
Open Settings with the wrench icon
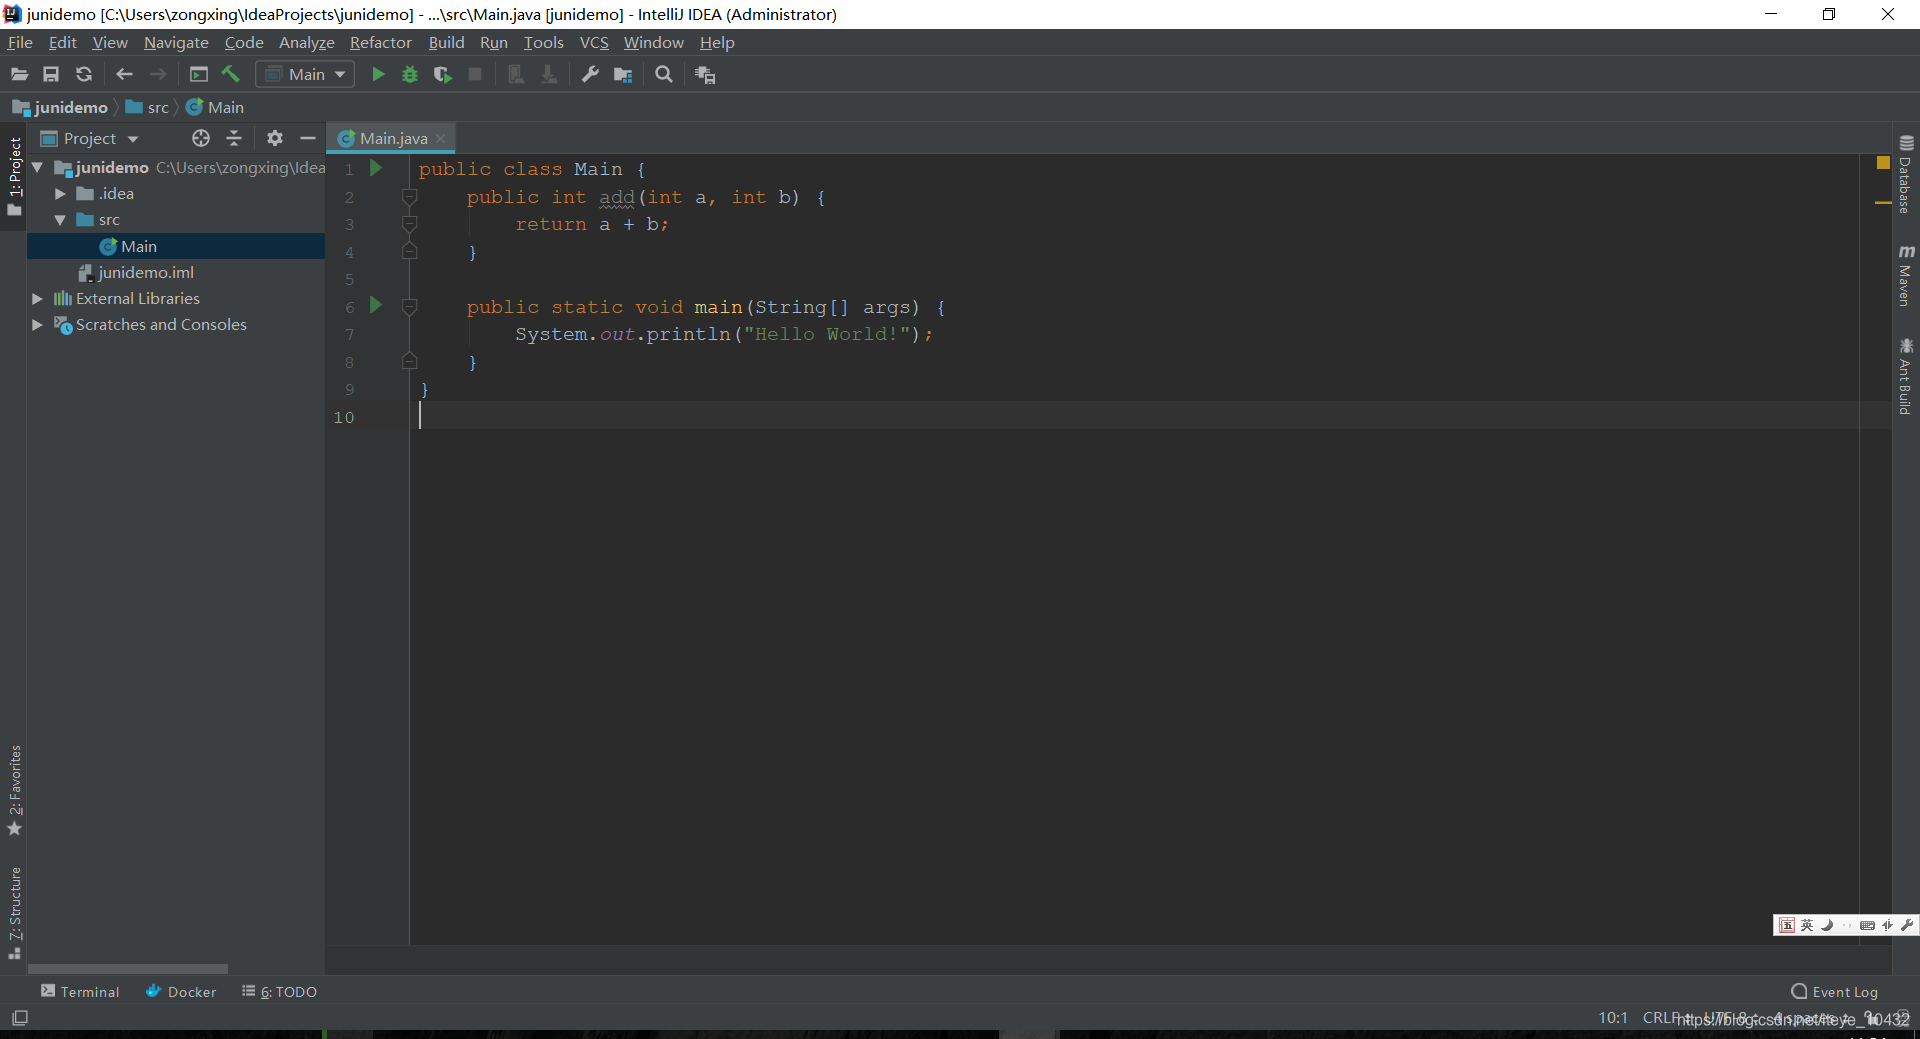click(x=590, y=75)
